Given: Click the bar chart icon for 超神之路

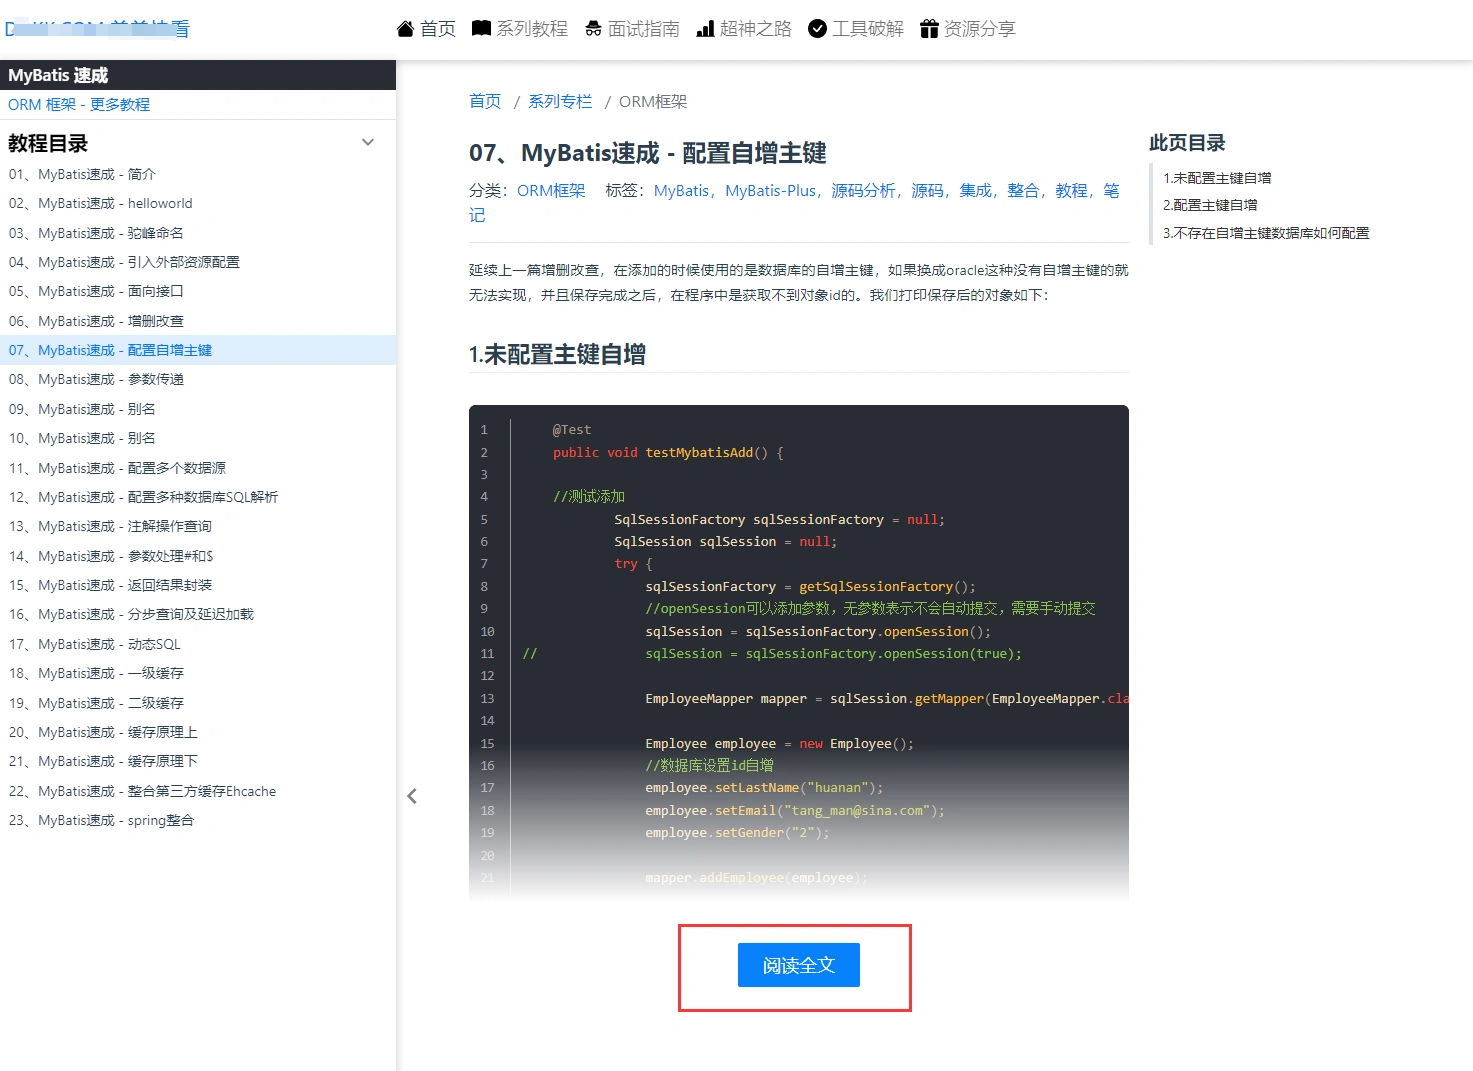Looking at the screenshot, I should [705, 29].
